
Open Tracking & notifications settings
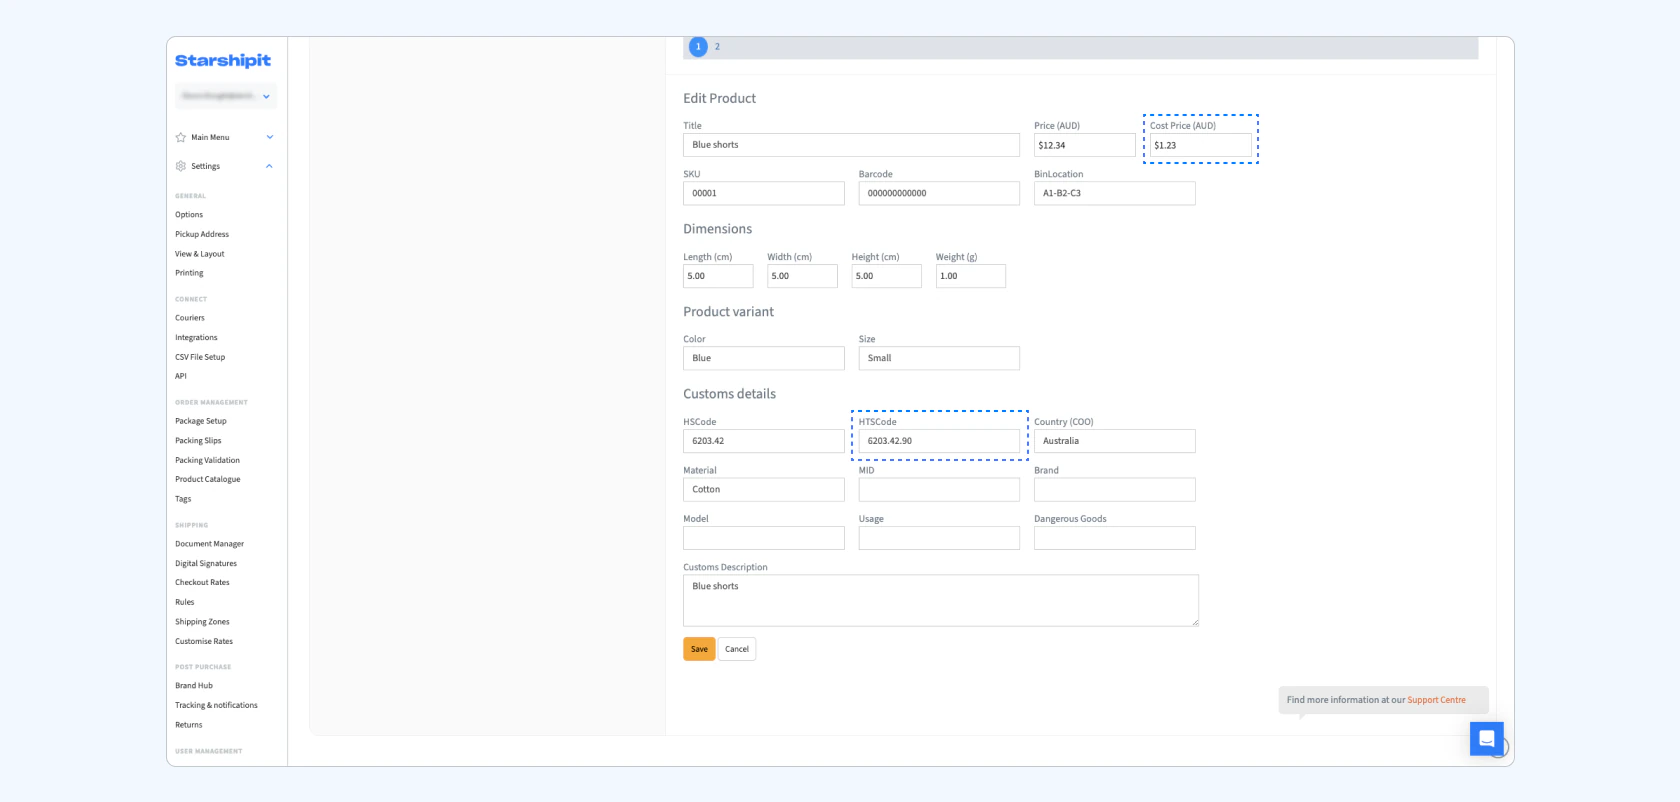[216, 705]
